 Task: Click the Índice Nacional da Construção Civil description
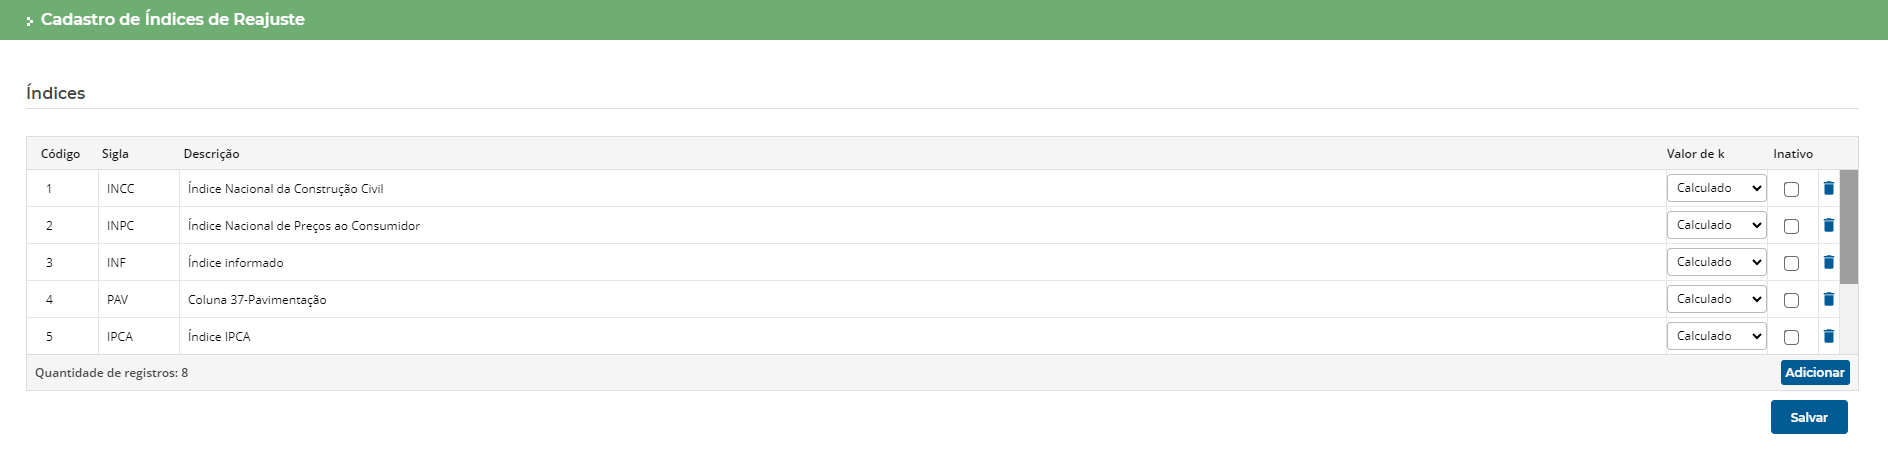pos(286,189)
